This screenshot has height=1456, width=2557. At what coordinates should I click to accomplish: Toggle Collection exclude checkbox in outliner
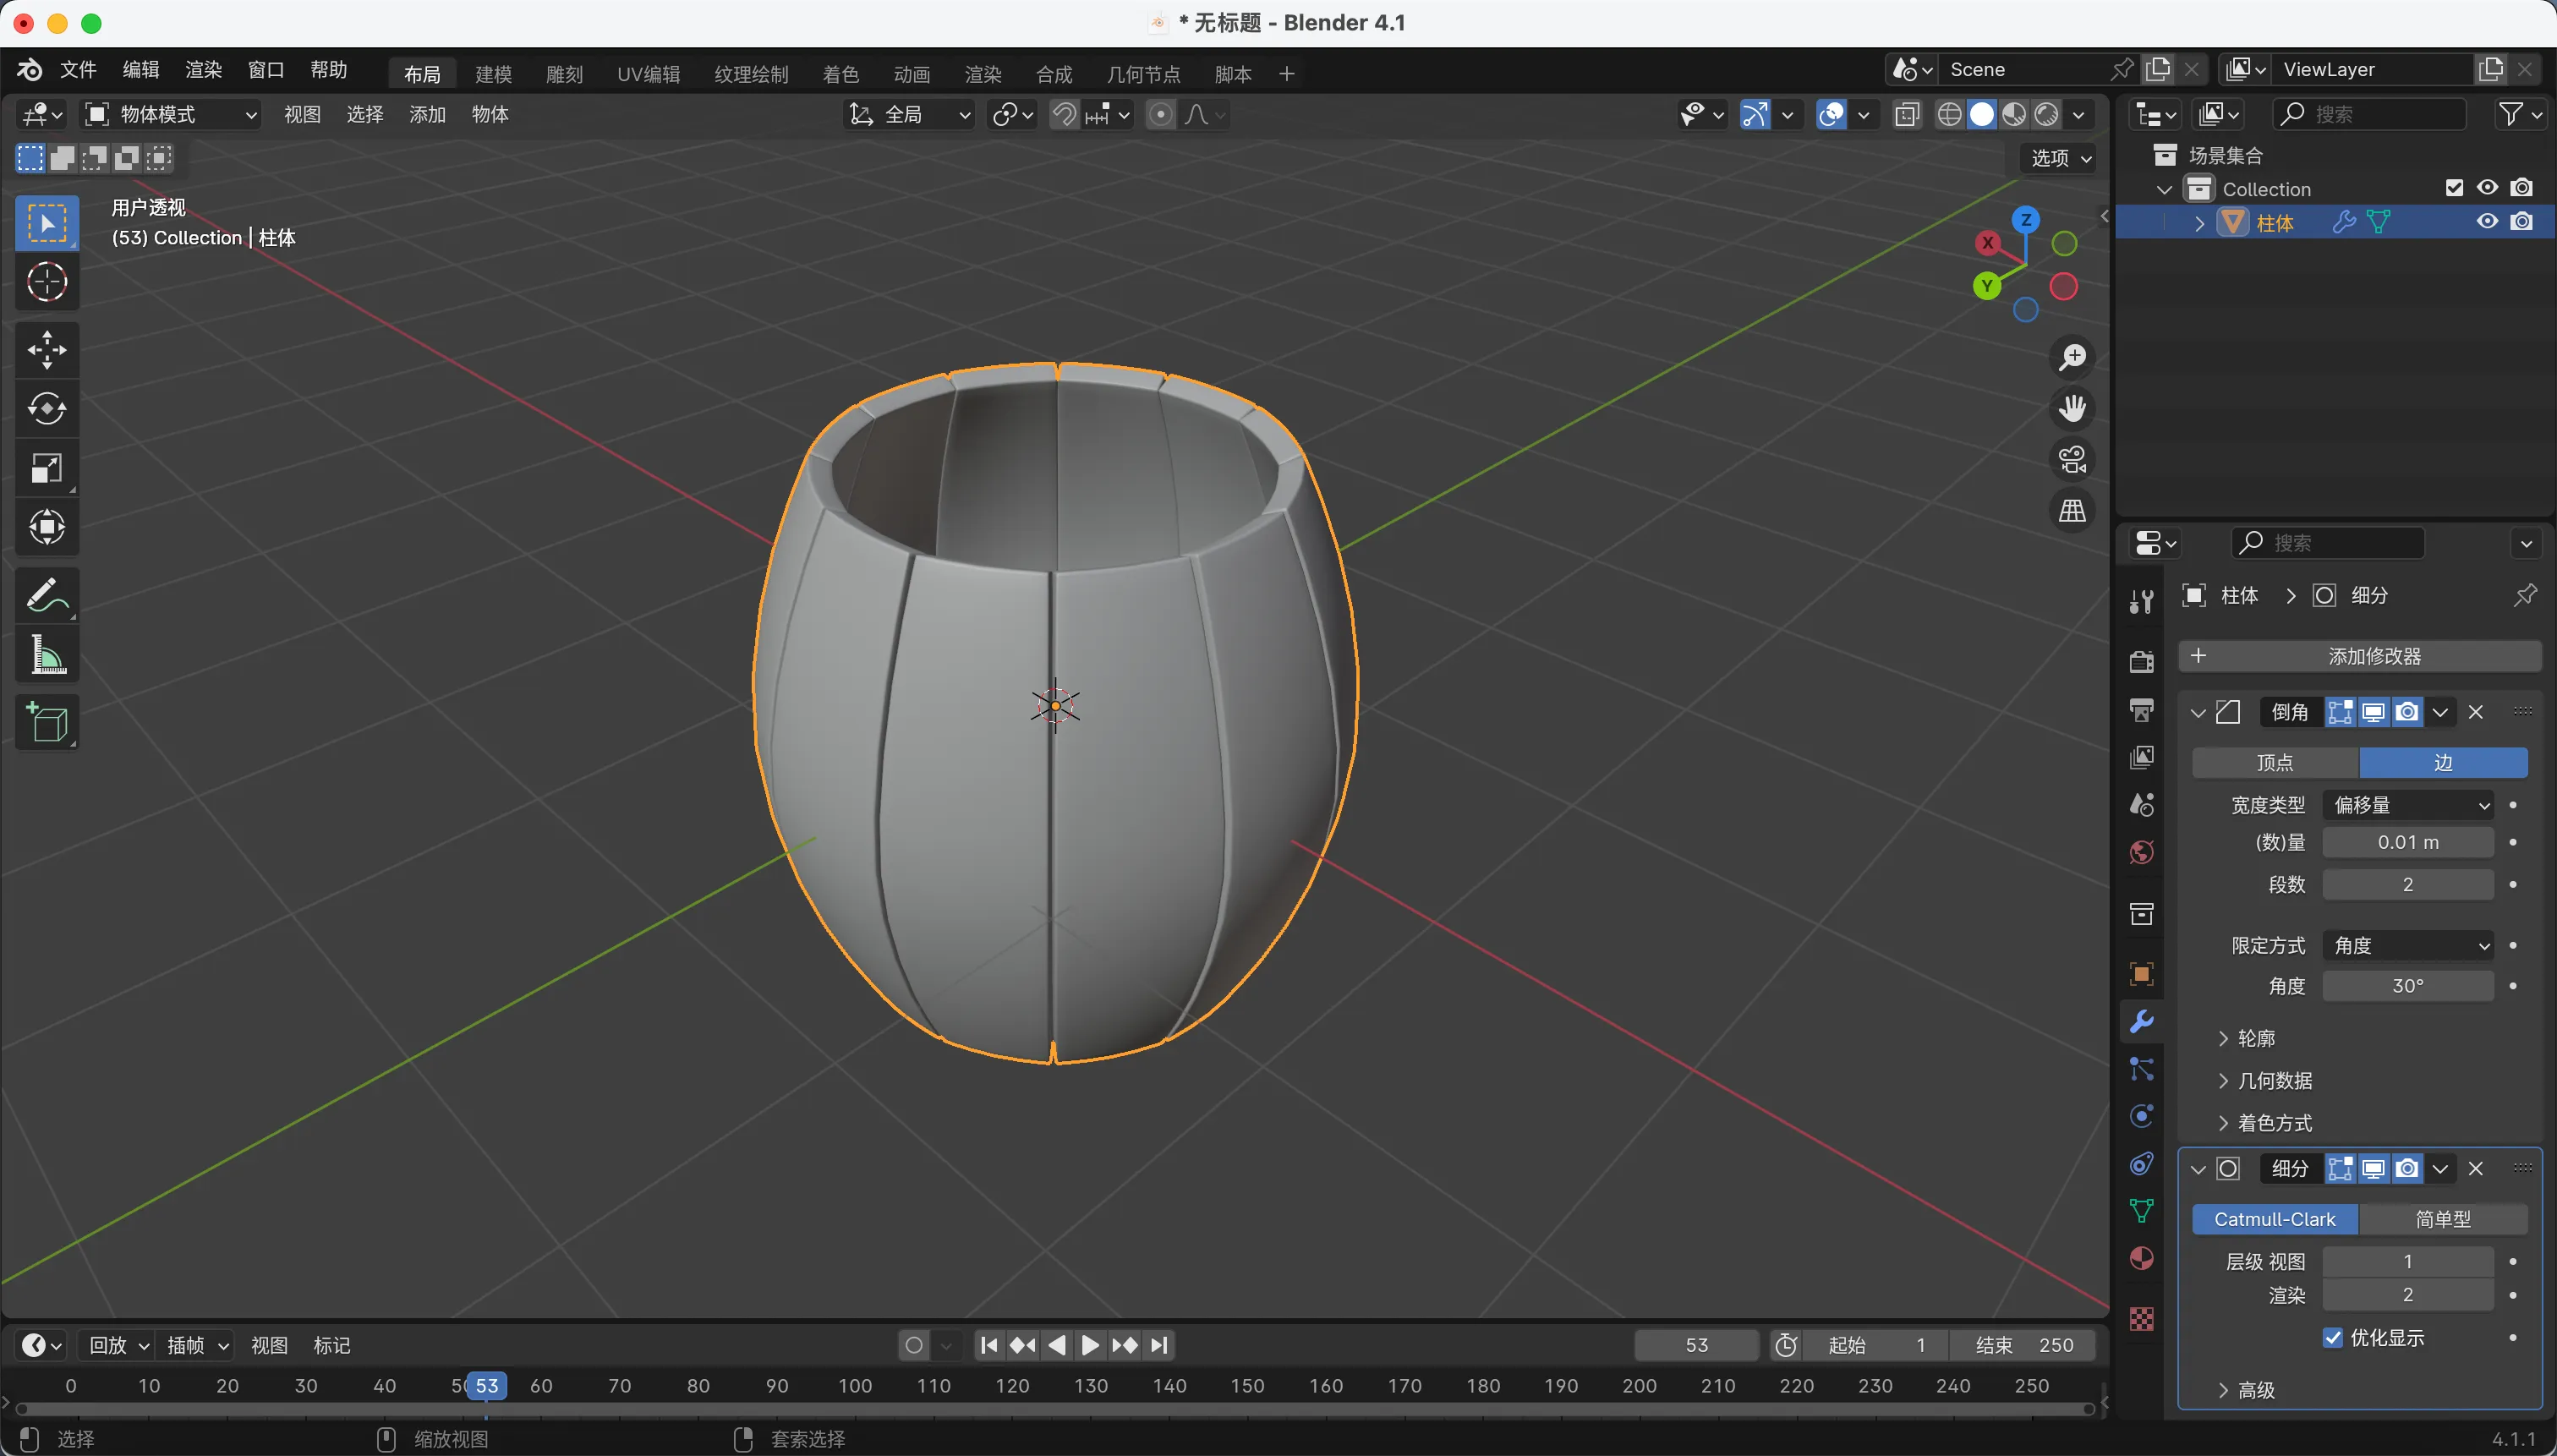pos(2454,188)
